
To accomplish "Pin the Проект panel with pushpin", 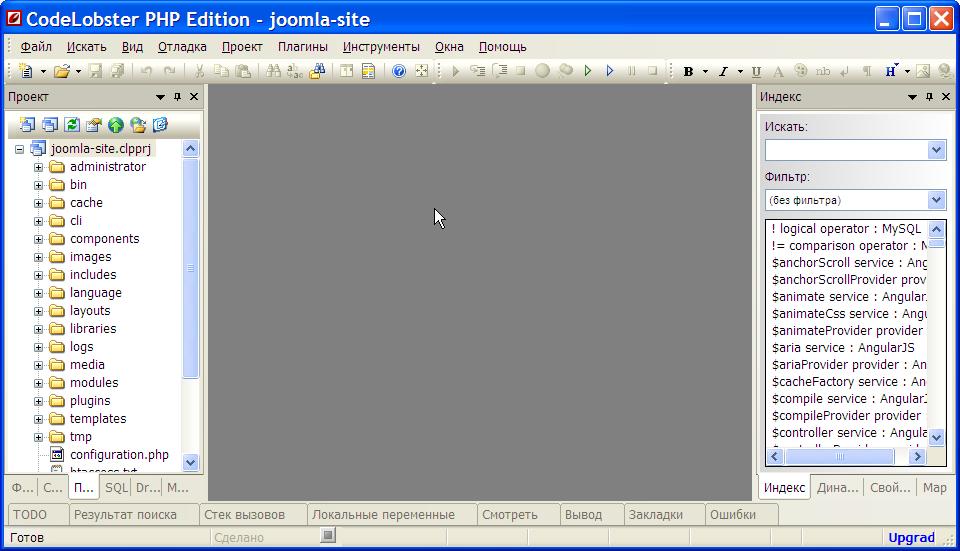I will tap(178, 97).
